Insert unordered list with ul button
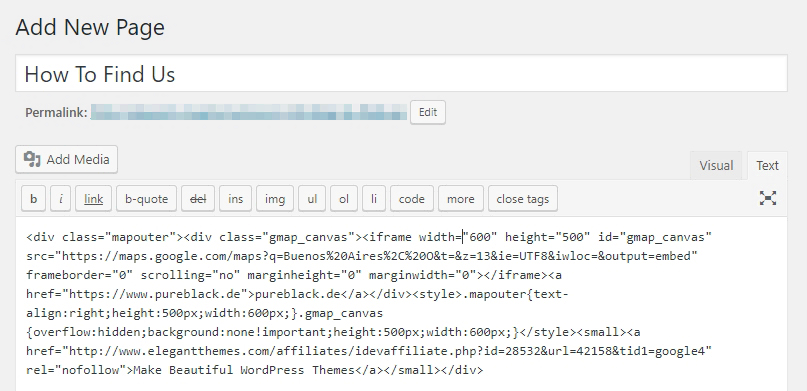The width and height of the screenshot is (807, 391). click(312, 199)
